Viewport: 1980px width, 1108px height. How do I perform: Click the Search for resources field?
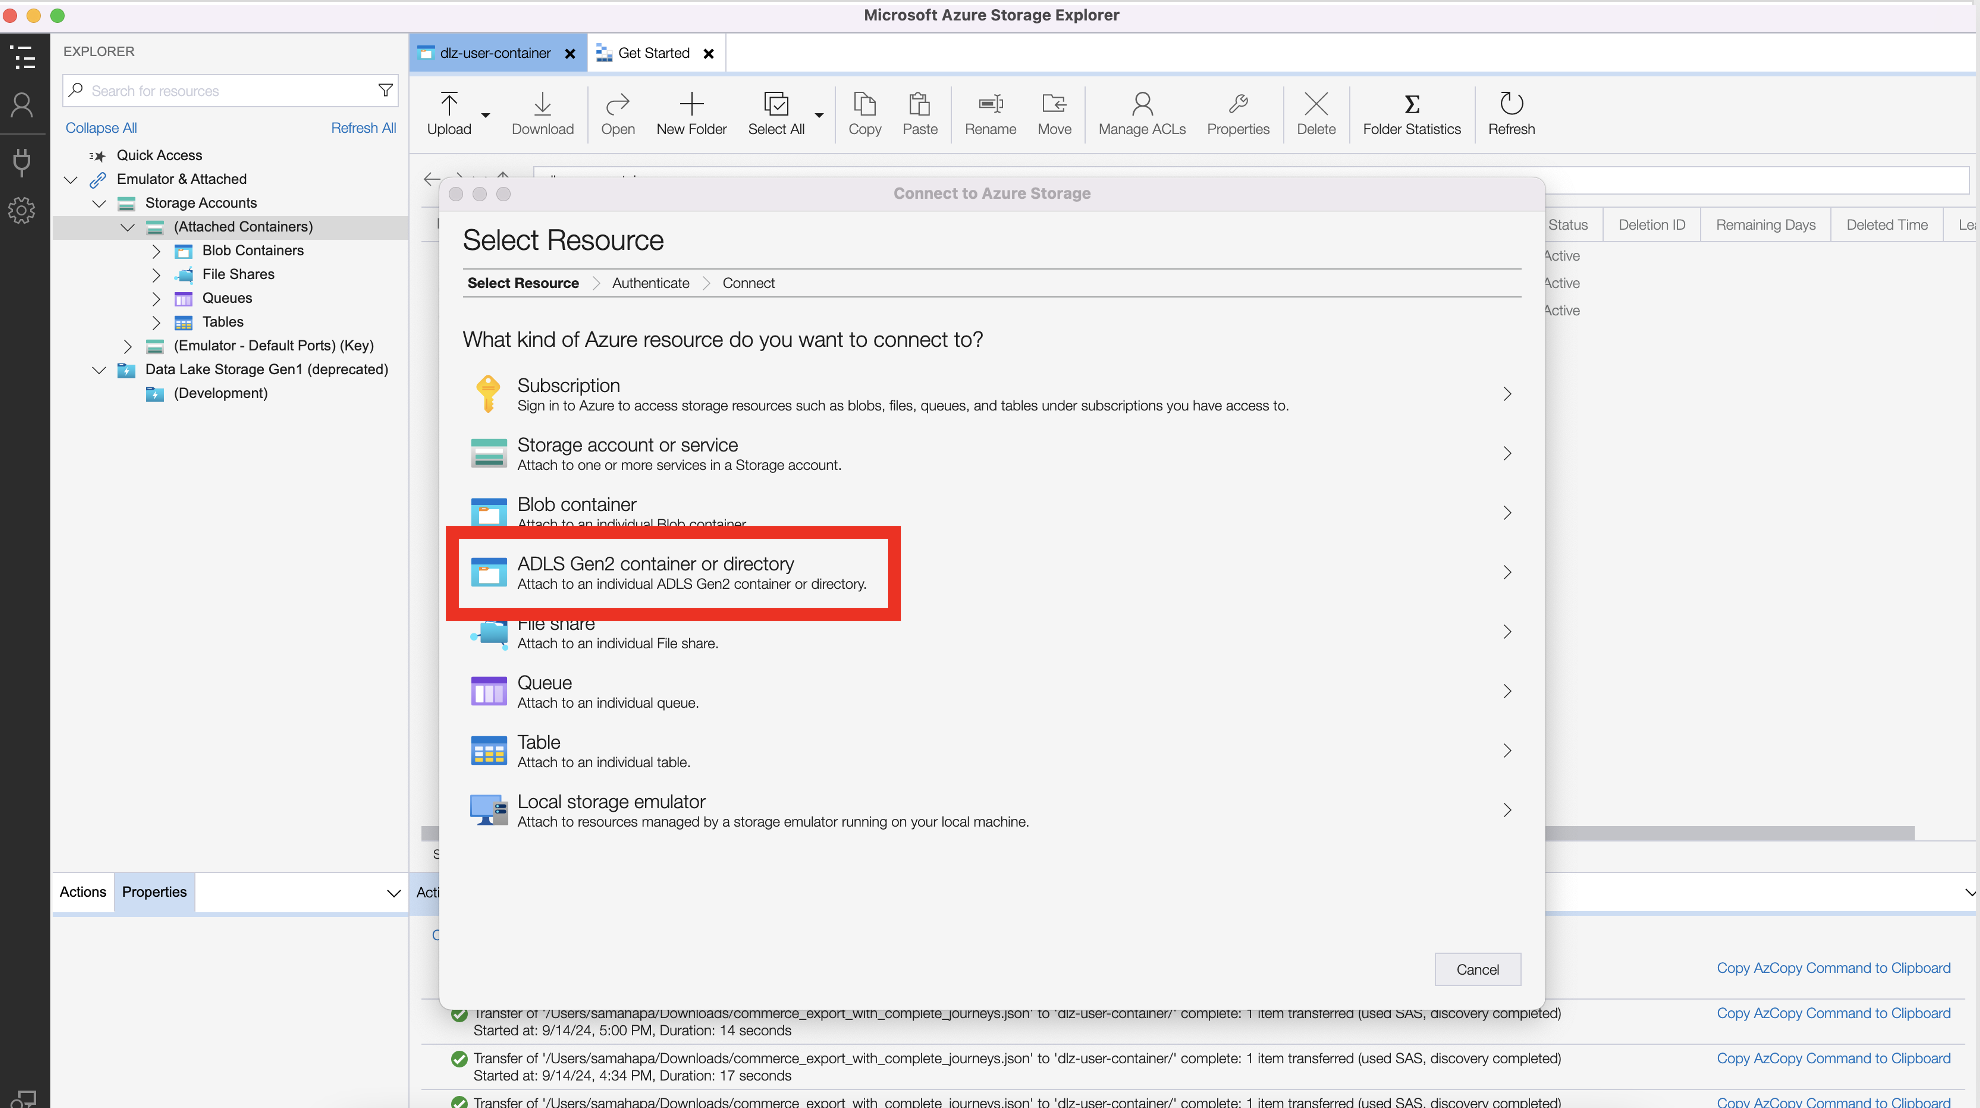pyautogui.click(x=220, y=91)
